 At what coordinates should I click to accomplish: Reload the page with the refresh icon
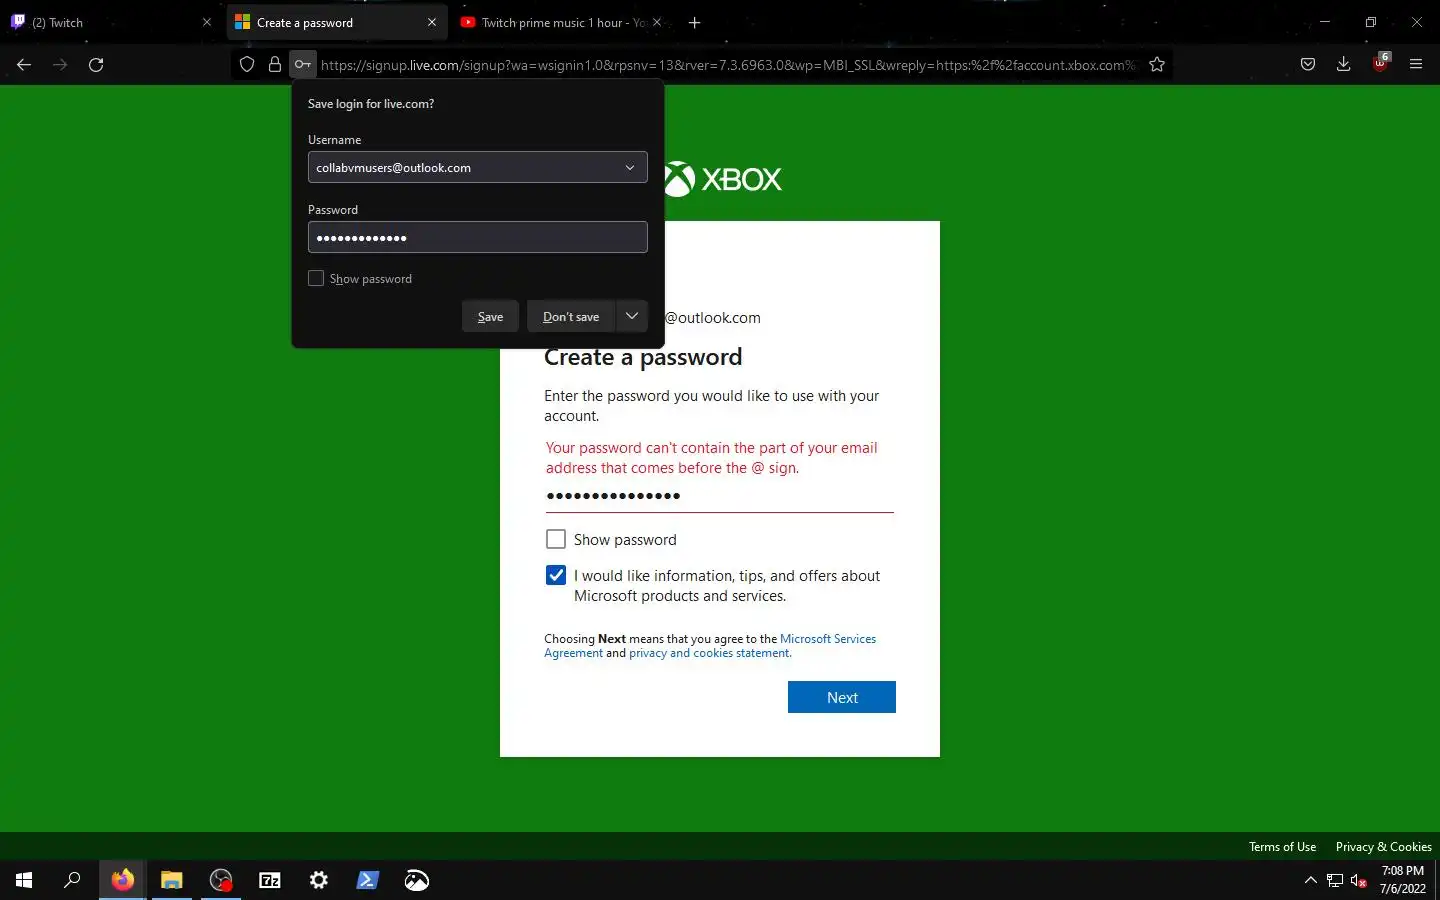pos(96,65)
